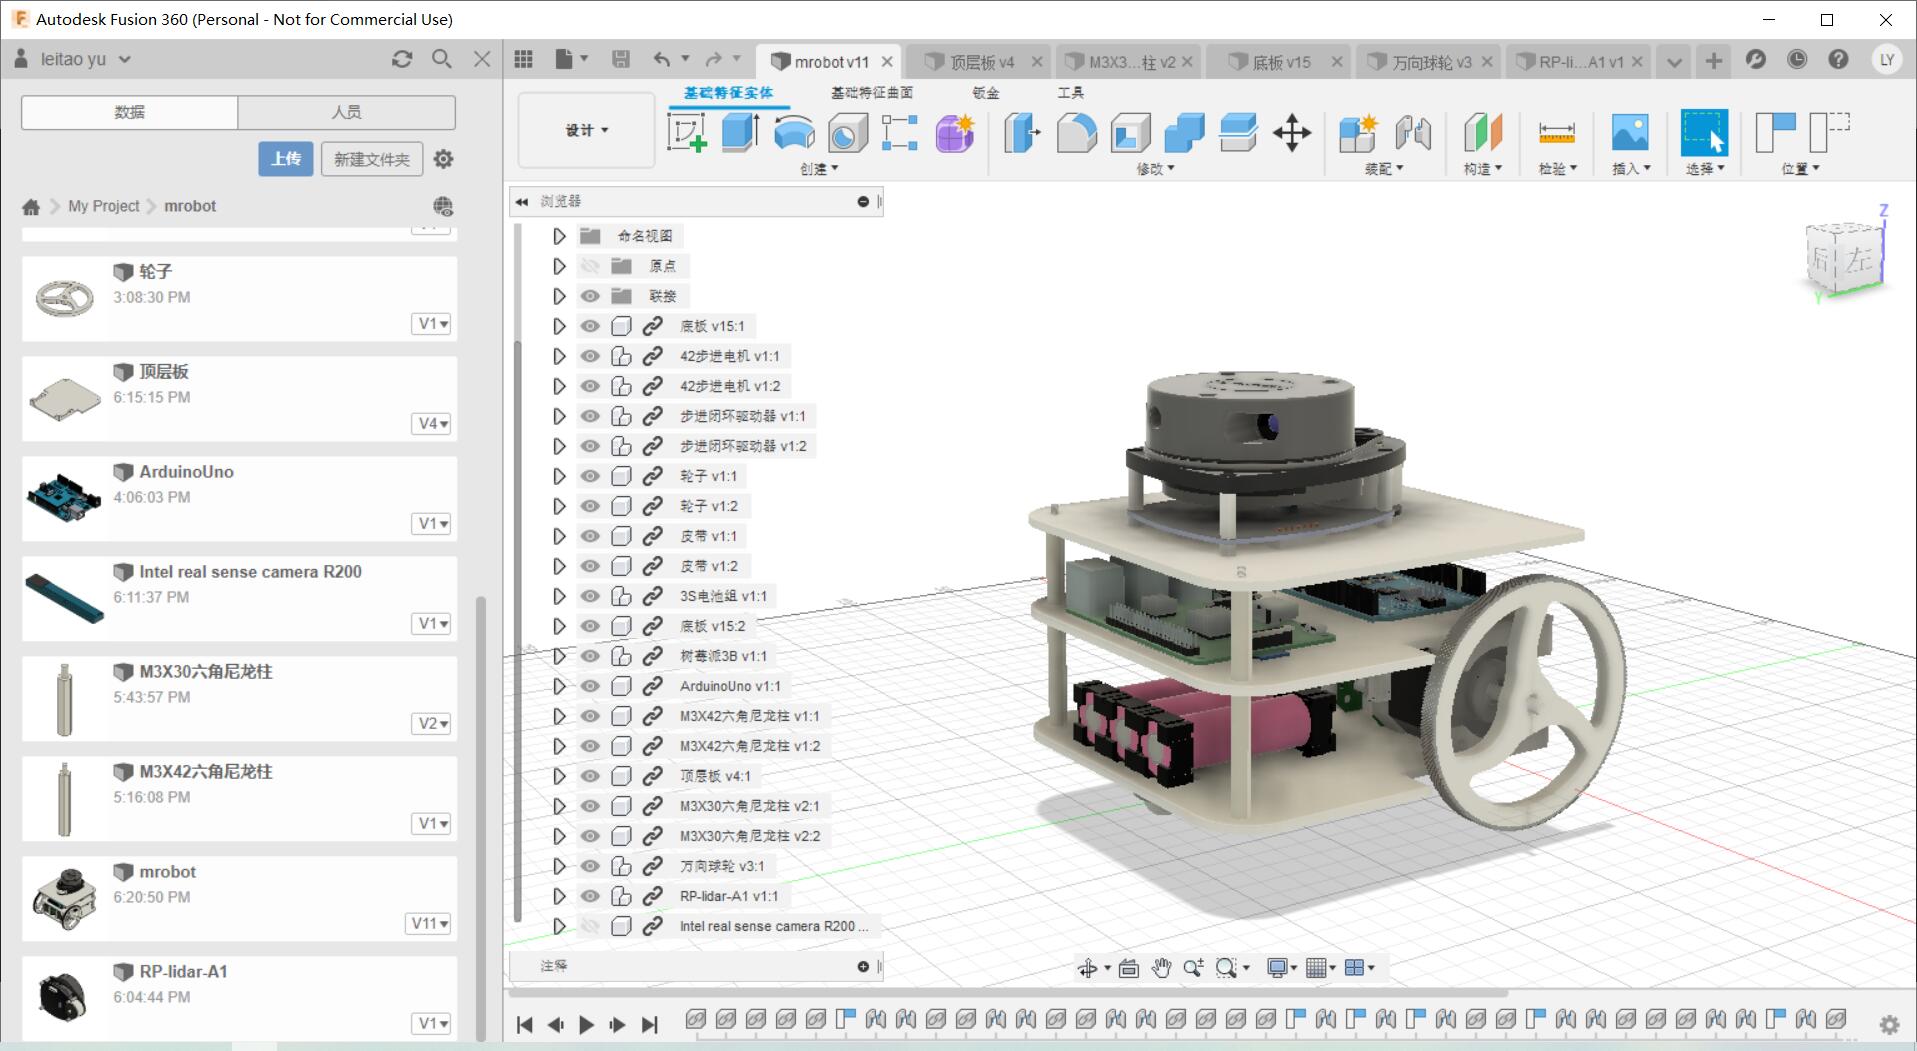Switch to the 底板 v15 document tab
The image size is (1917, 1051).
1280,62
